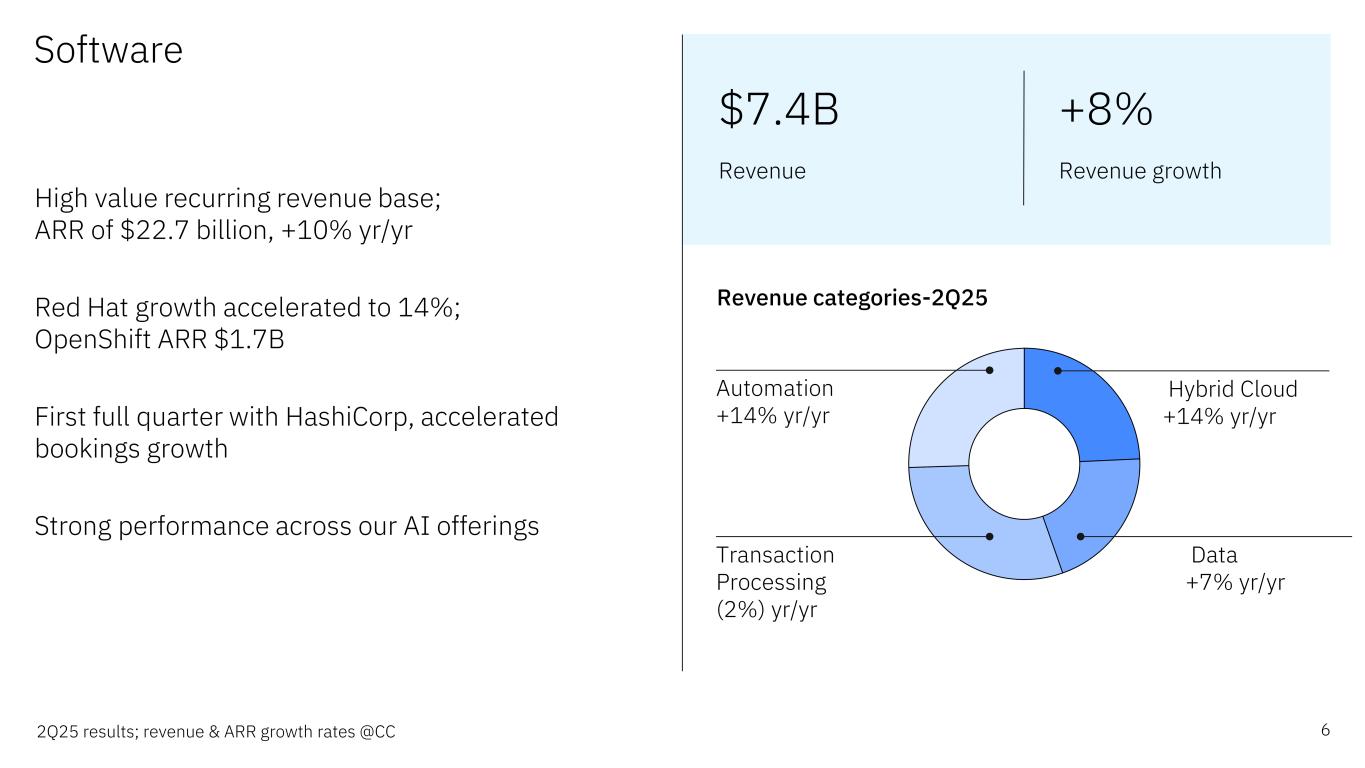
Task: Click the Data leader line dot
Action: (x=1080, y=537)
